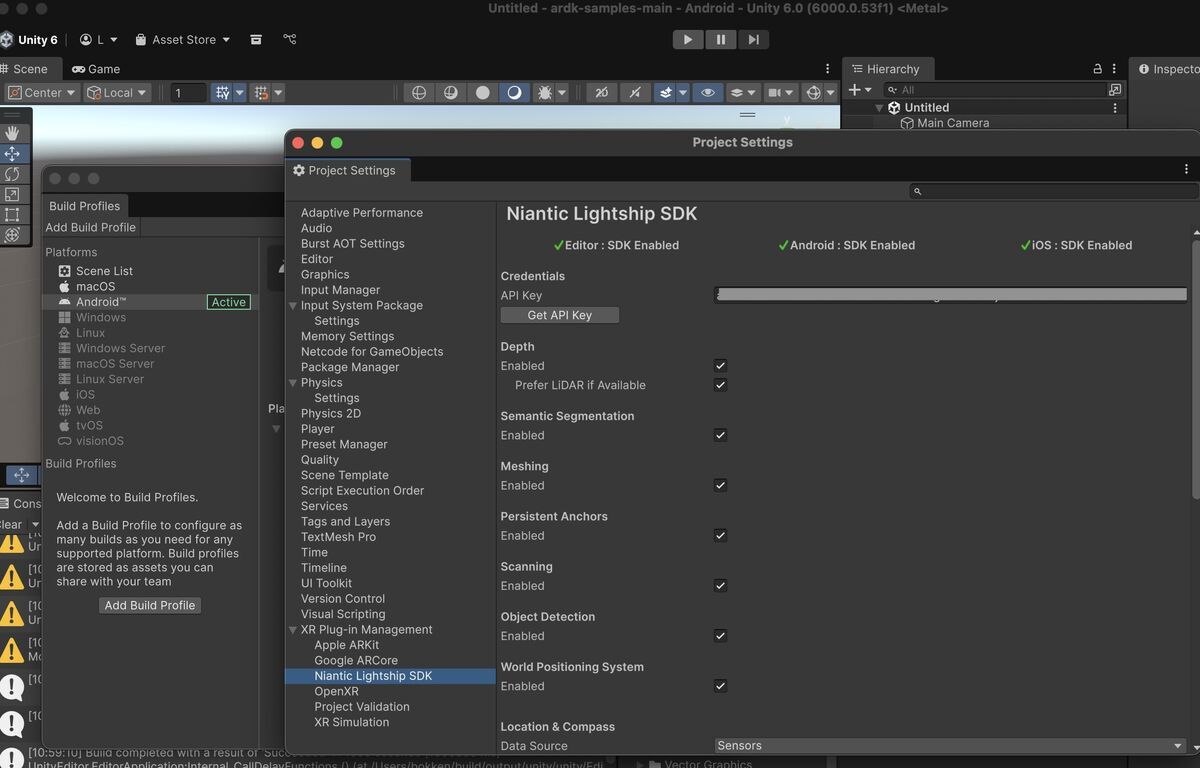Open the Data Source Sensors dropdown
Viewport: 1200px width, 768px height.
coord(950,745)
